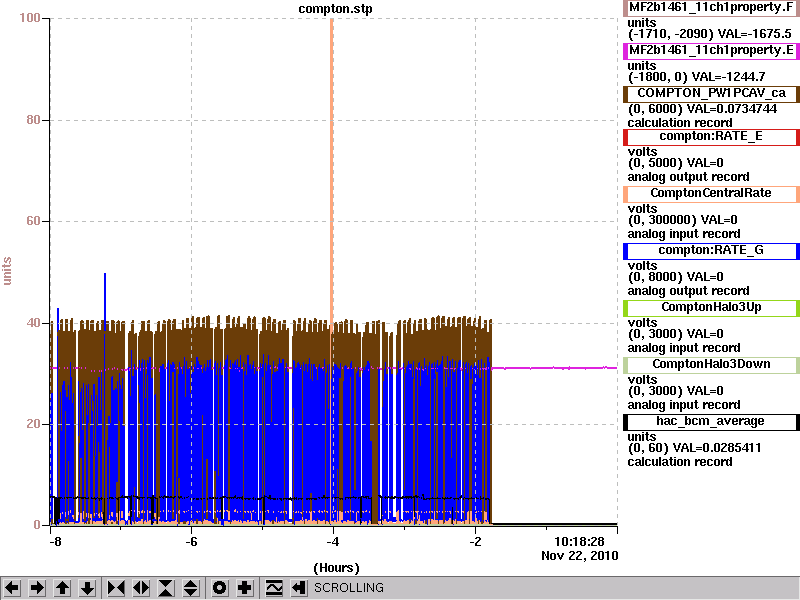Click the 'units' y-axis label
Screen dimensions: 800x600
tap(7, 271)
